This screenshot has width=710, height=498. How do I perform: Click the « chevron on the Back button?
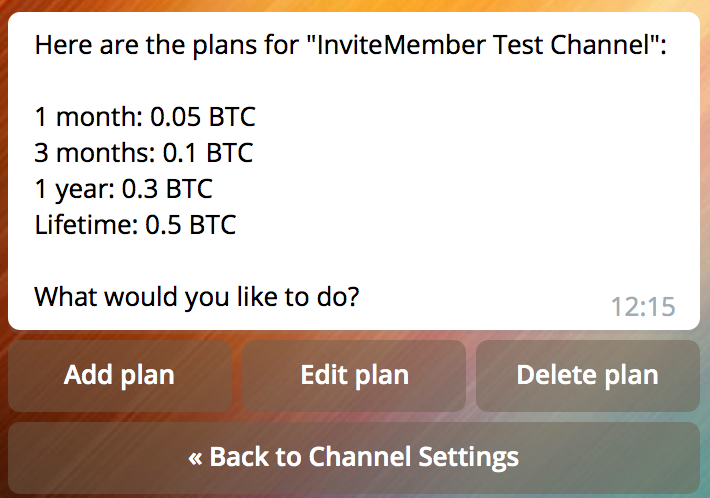(x=196, y=457)
